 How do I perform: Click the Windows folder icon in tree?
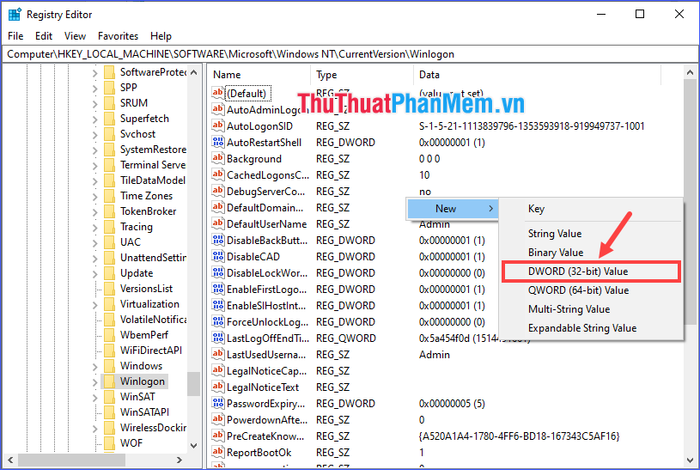click(x=109, y=366)
